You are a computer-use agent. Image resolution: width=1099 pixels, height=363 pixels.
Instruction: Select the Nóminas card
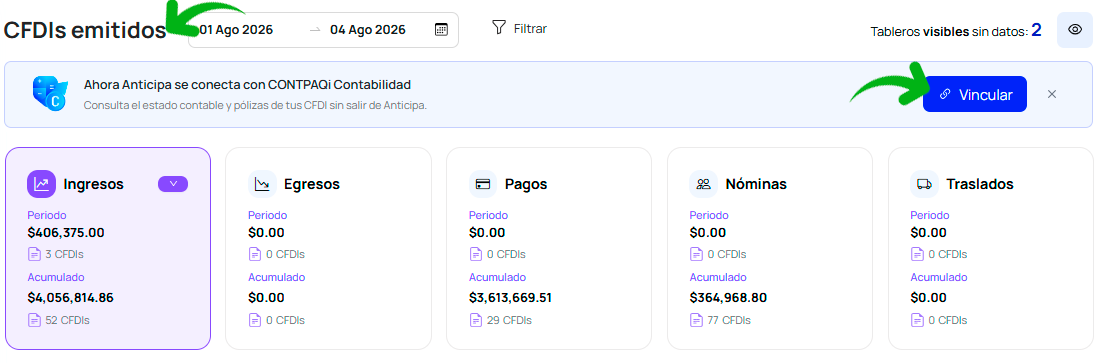point(770,248)
